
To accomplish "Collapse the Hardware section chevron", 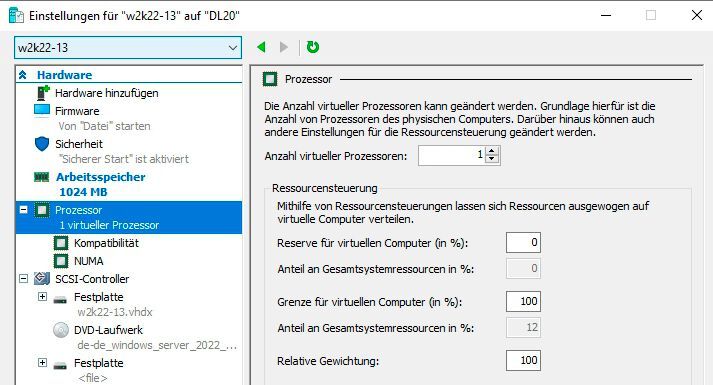I will click(23, 75).
